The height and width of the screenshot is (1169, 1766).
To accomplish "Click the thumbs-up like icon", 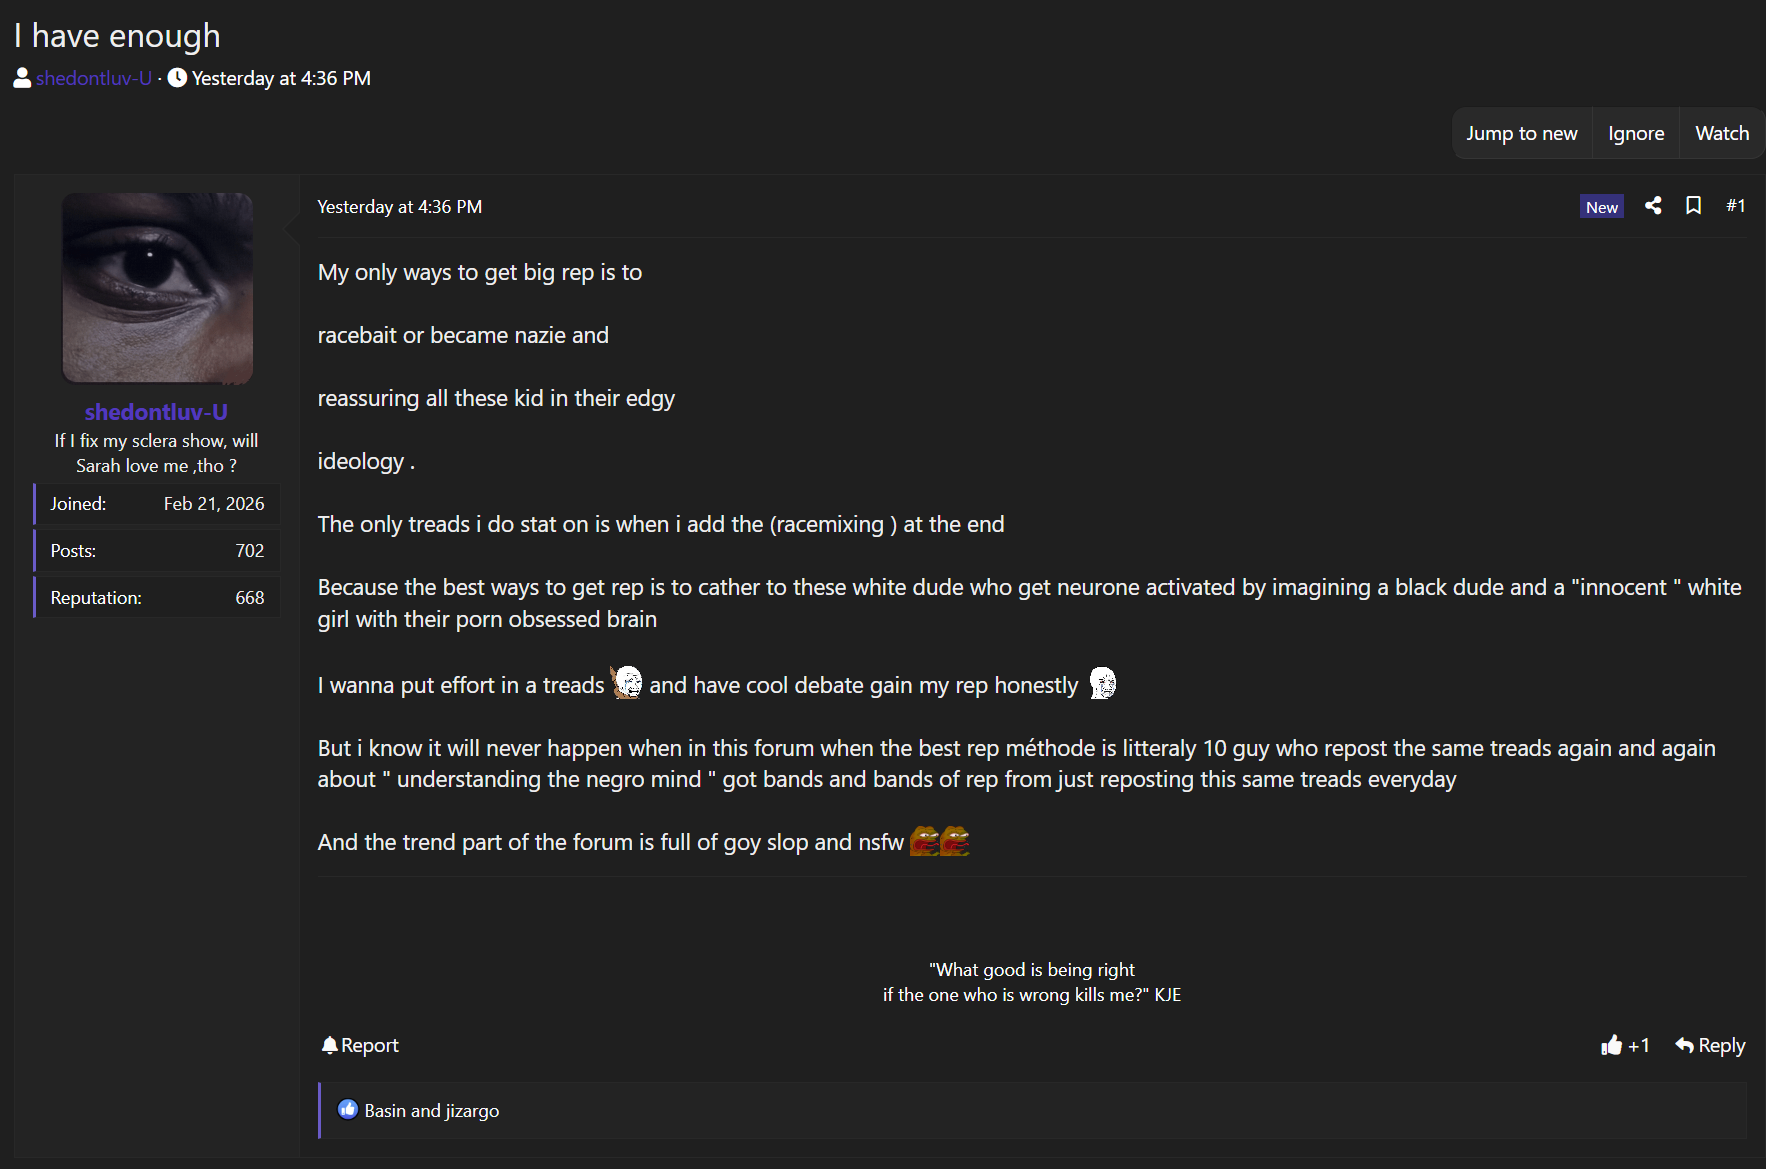I will pyautogui.click(x=1611, y=1046).
